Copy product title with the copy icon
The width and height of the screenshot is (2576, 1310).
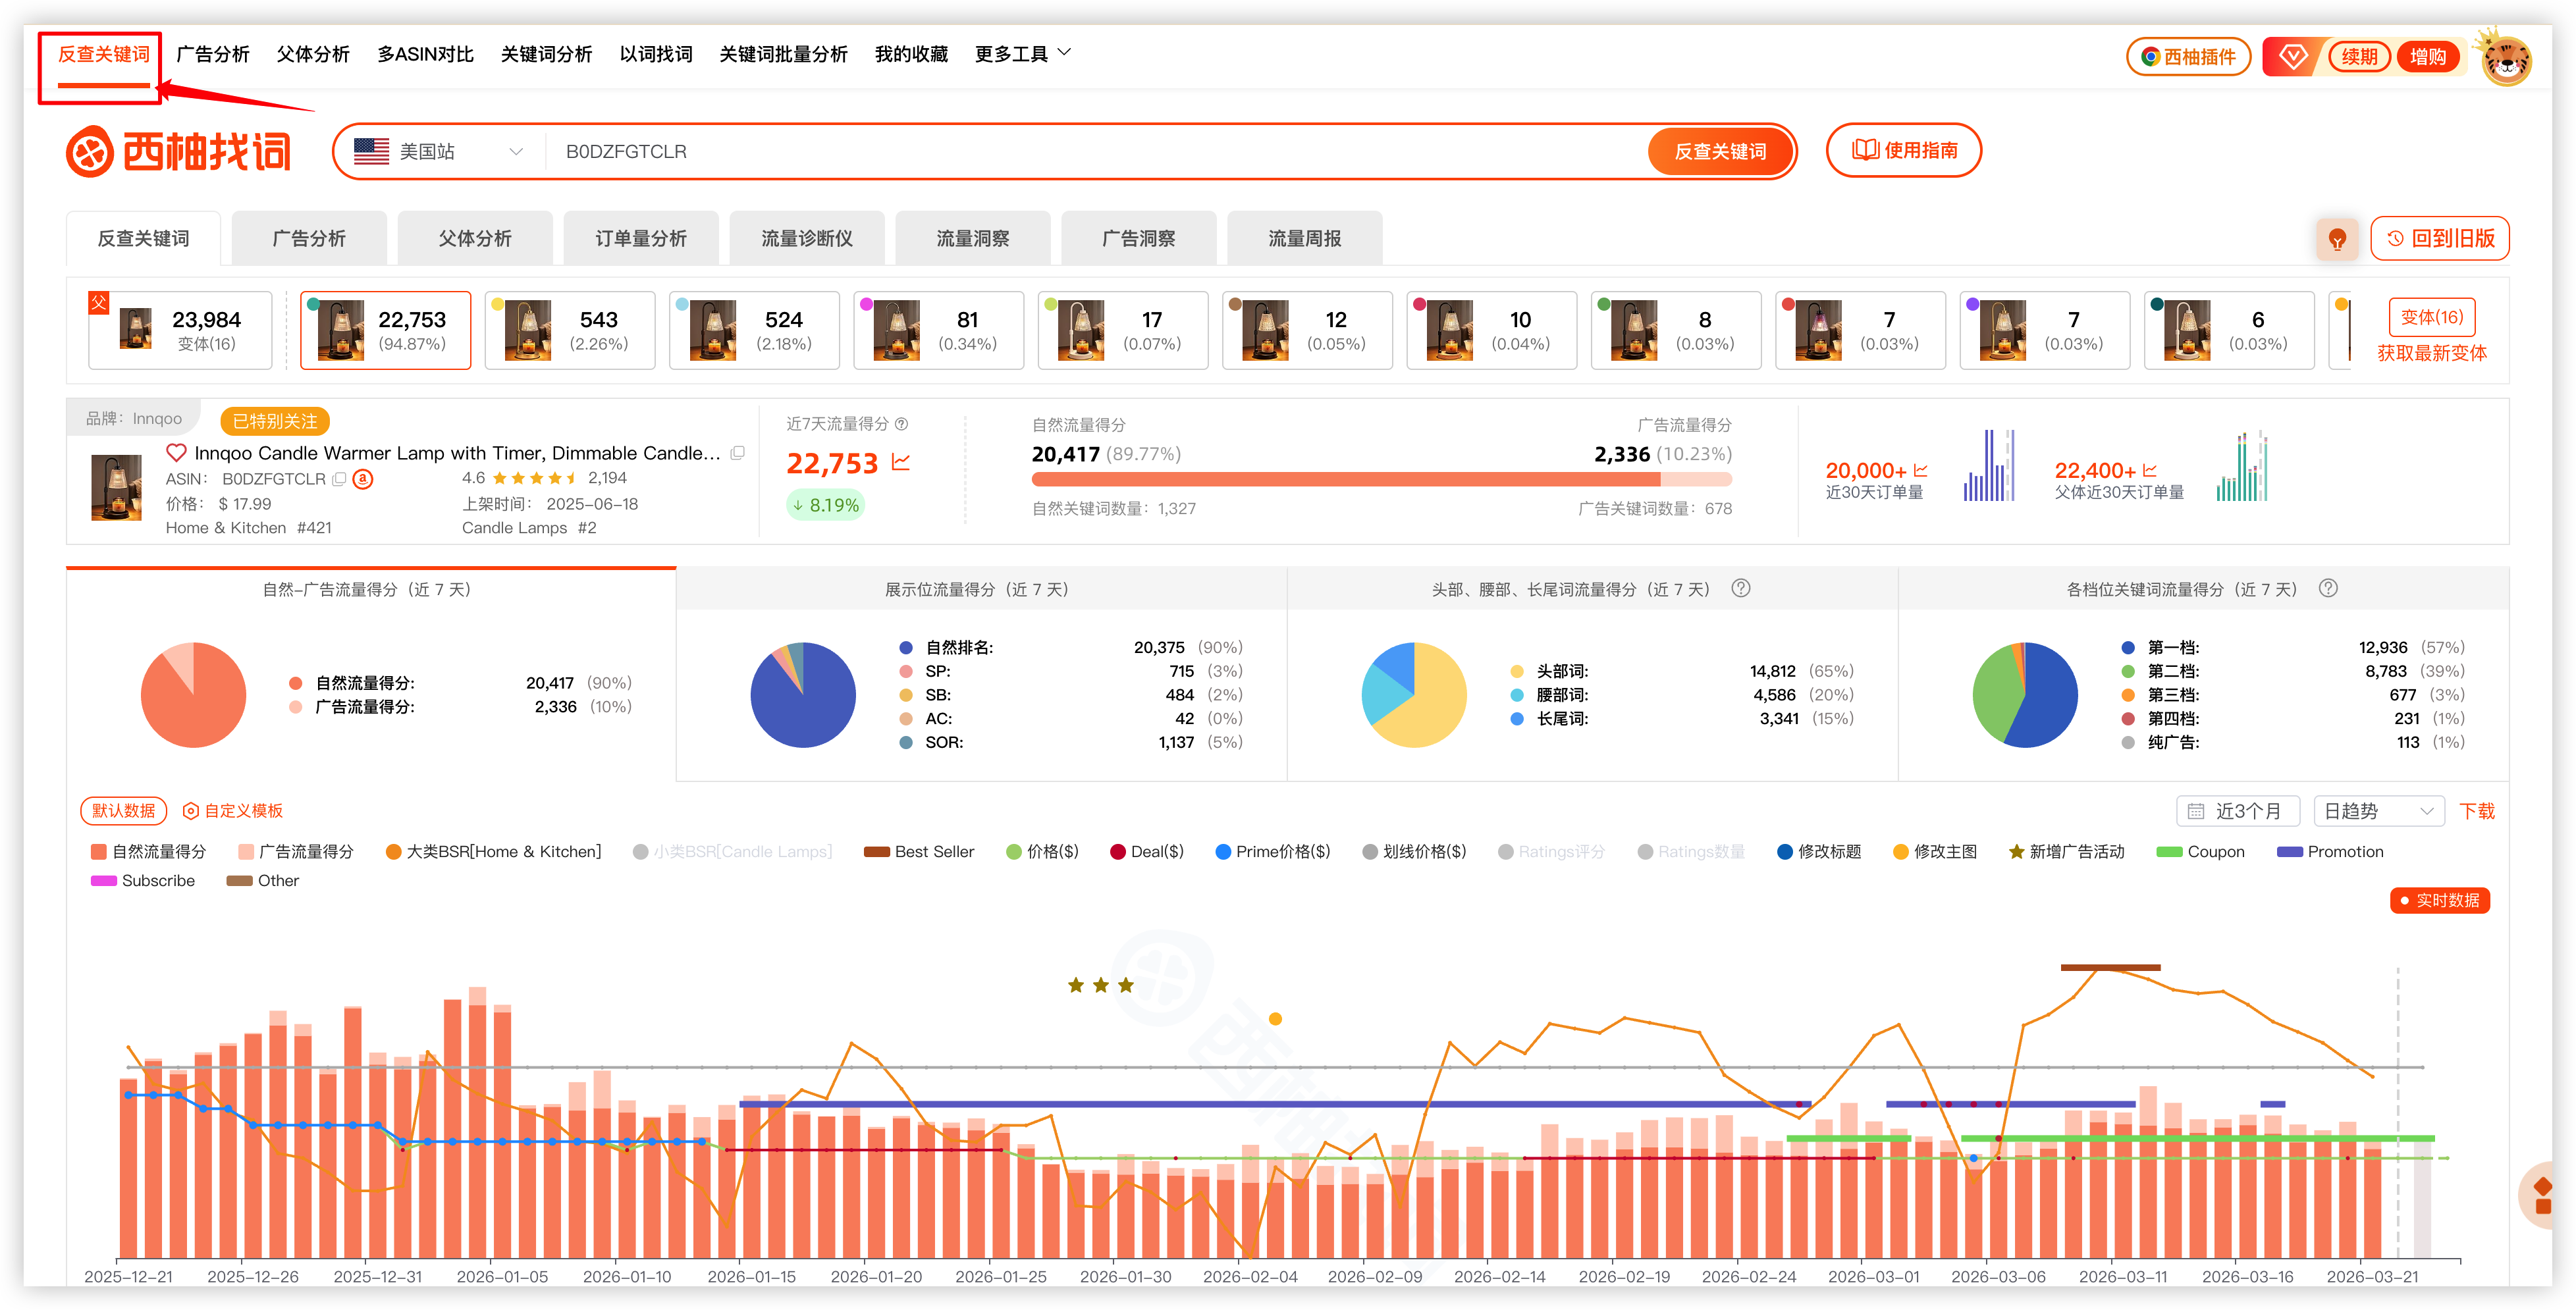(738, 453)
